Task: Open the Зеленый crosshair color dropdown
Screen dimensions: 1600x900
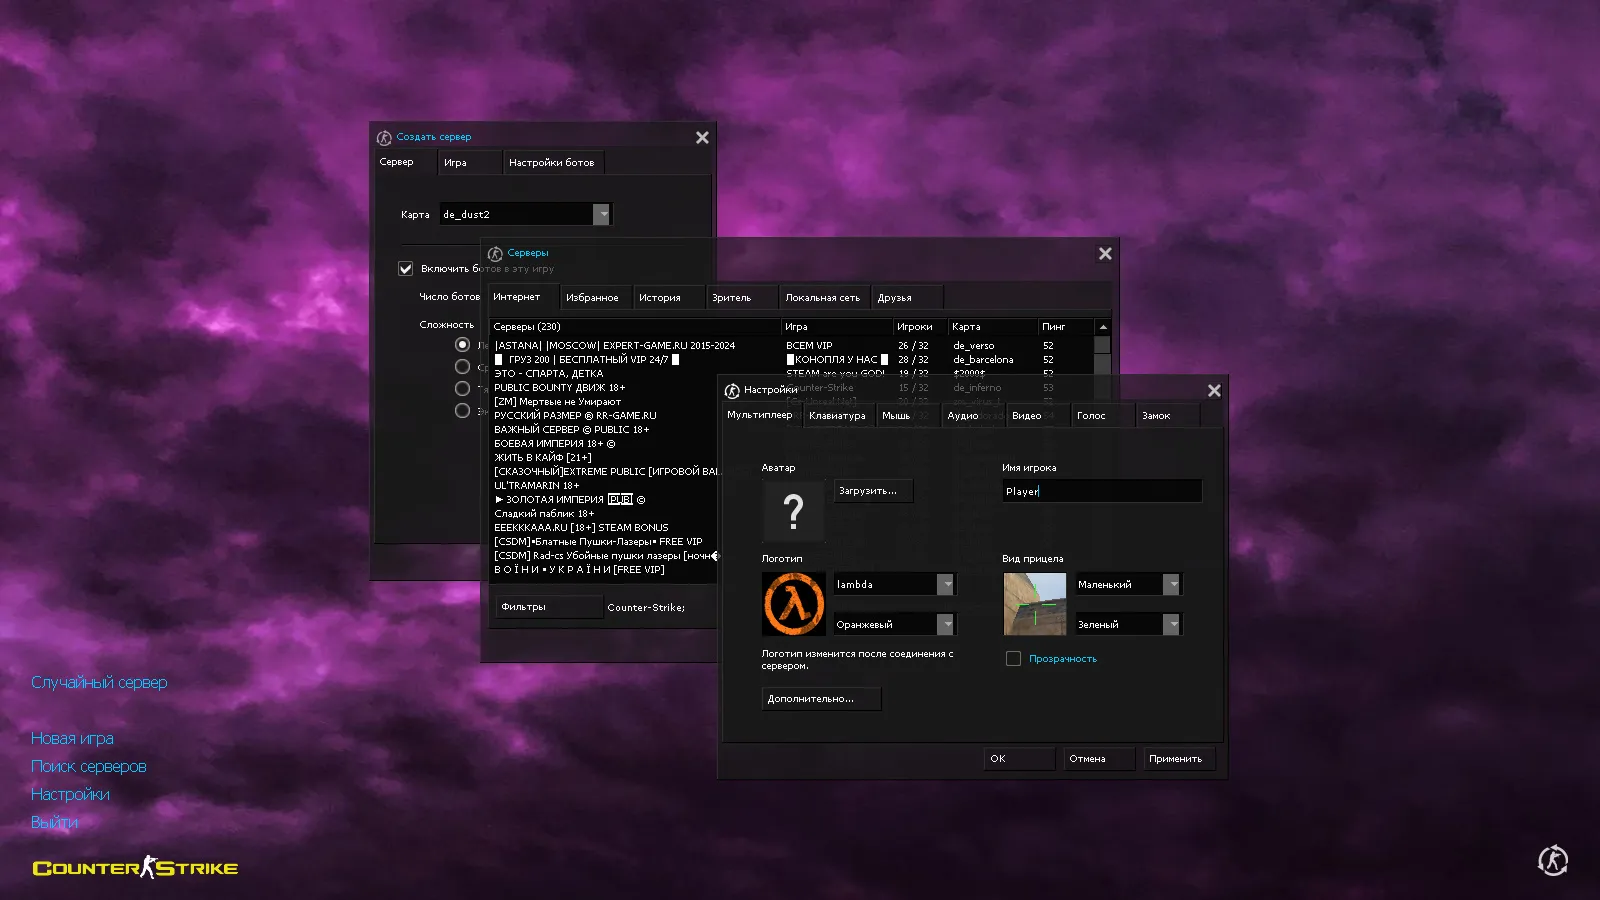Action: coord(1172,625)
